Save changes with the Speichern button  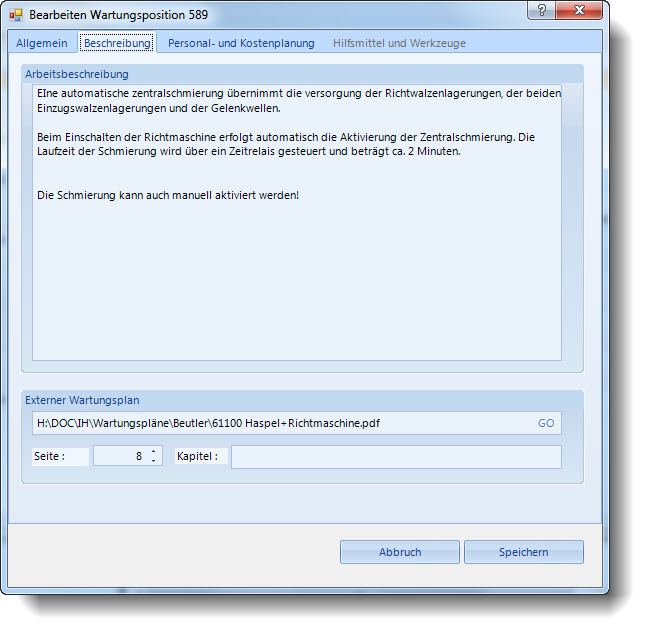click(524, 552)
